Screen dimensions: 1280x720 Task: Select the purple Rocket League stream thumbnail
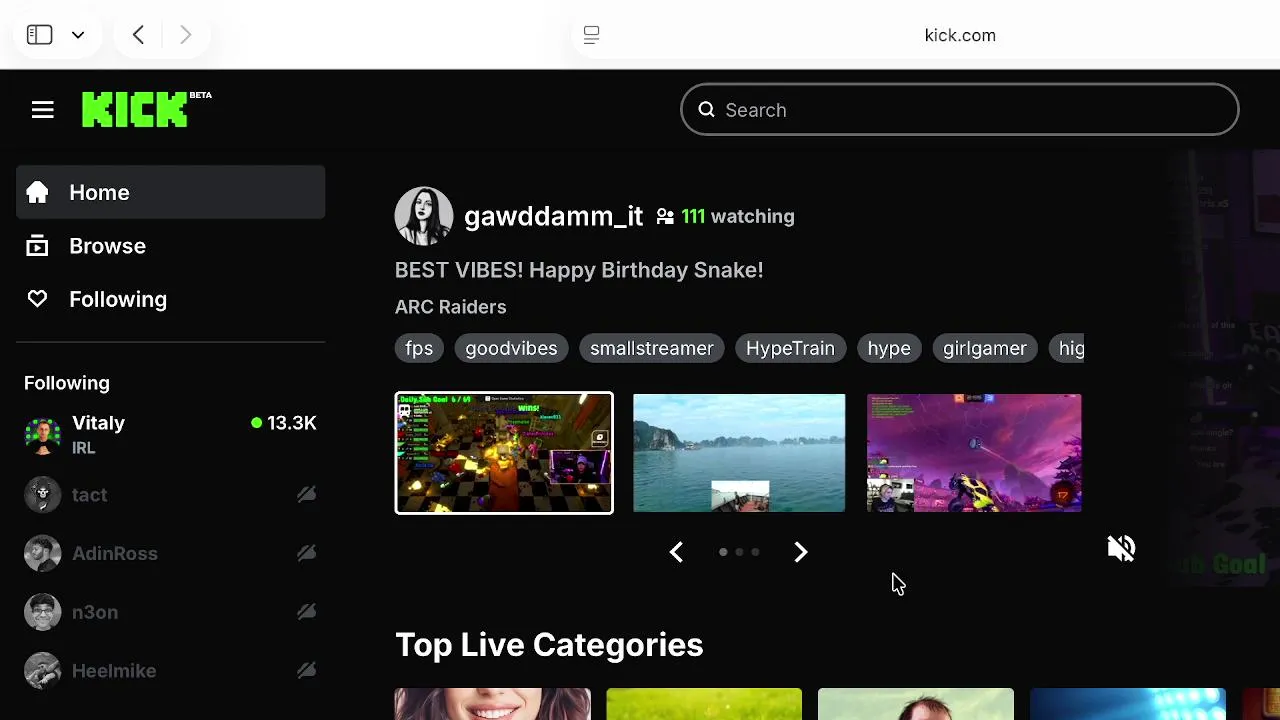(x=974, y=453)
